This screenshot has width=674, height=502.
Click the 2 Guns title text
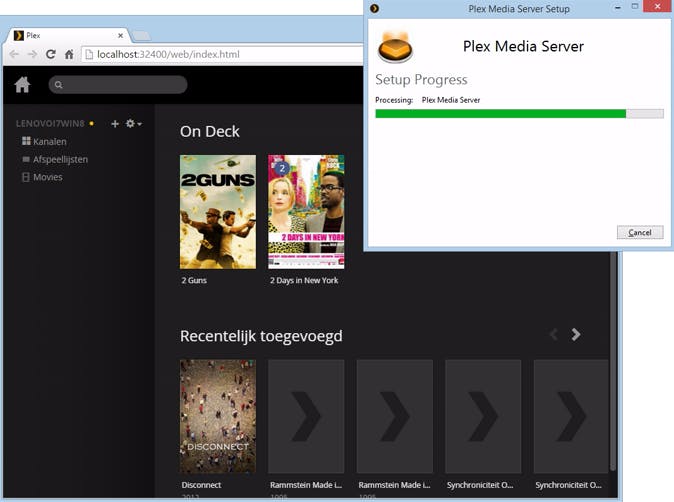pyautogui.click(x=194, y=280)
